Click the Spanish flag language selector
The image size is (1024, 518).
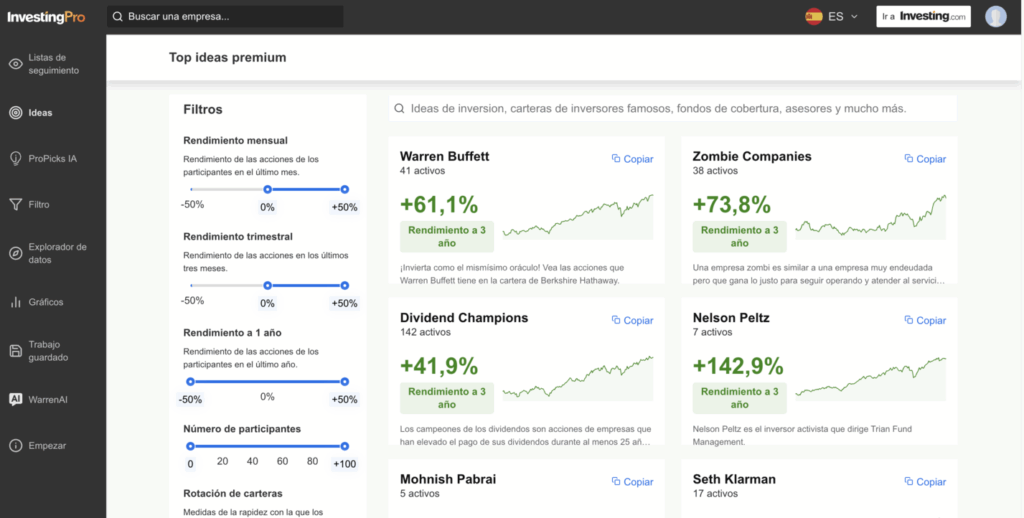[x=814, y=17]
